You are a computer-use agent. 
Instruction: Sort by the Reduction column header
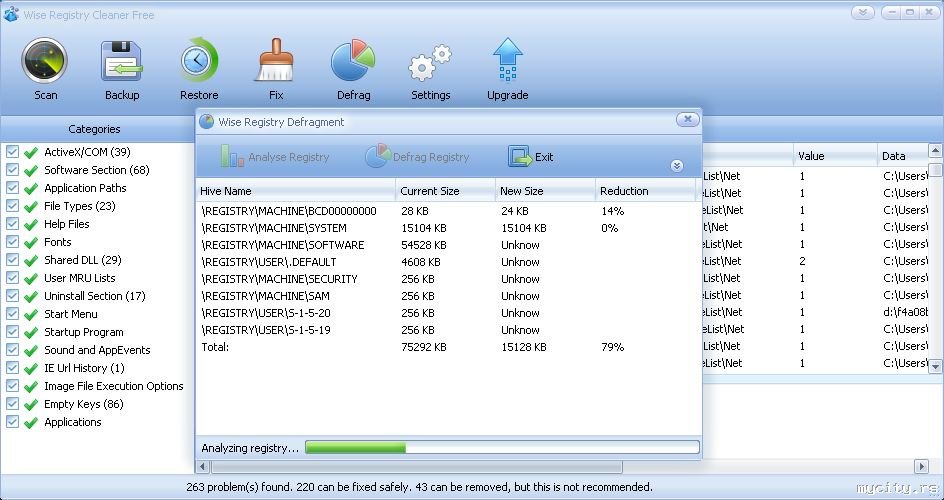pyautogui.click(x=645, y=191)
